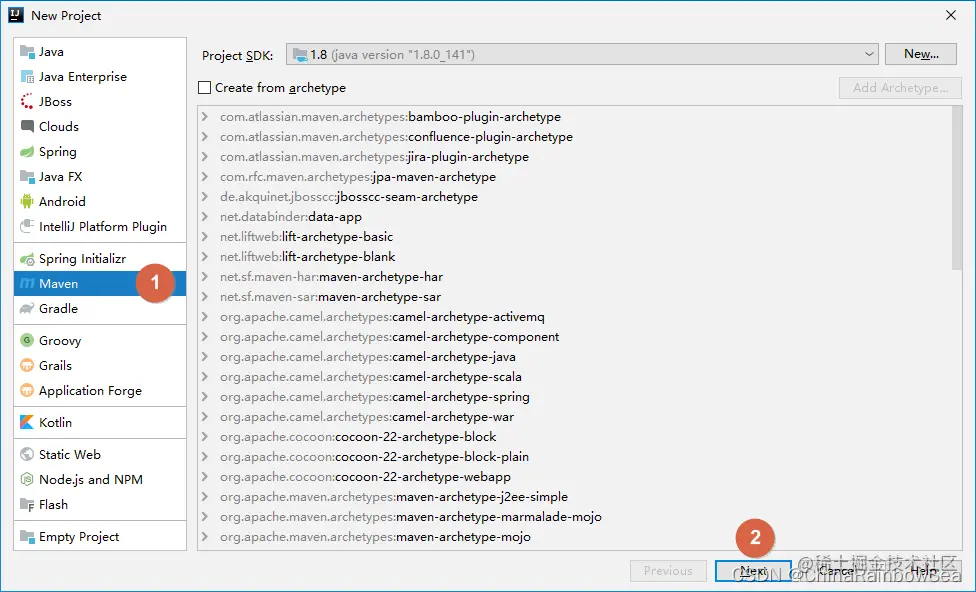
Task: Click the Gradle elephant icon
Action: tap(27, 308)
